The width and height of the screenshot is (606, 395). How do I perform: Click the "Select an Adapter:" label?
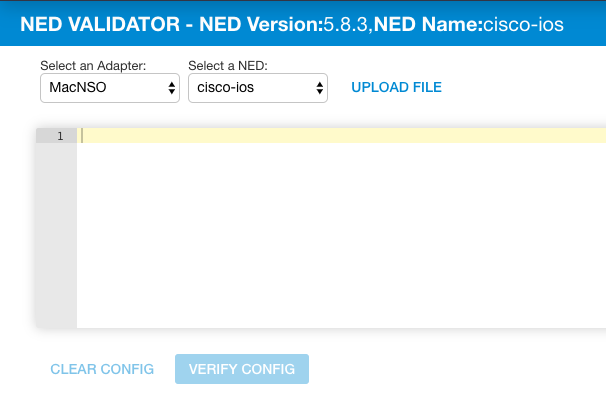tap(93, 66)
